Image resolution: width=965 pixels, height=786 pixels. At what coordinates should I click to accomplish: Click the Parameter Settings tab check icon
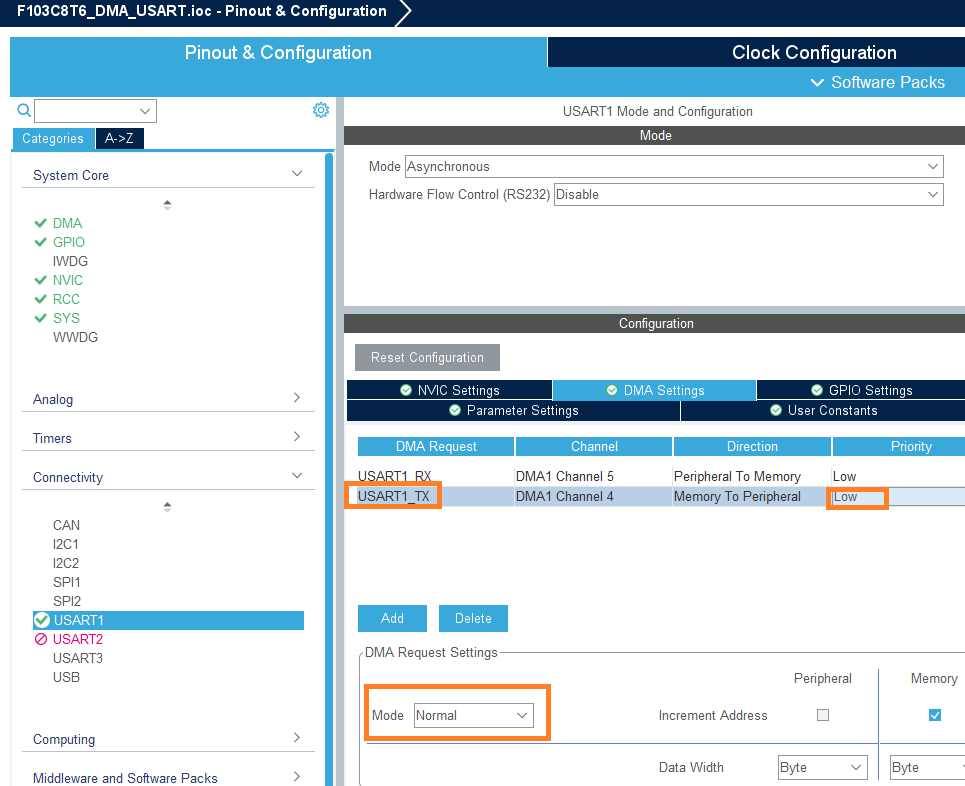[x=455, y=410]
